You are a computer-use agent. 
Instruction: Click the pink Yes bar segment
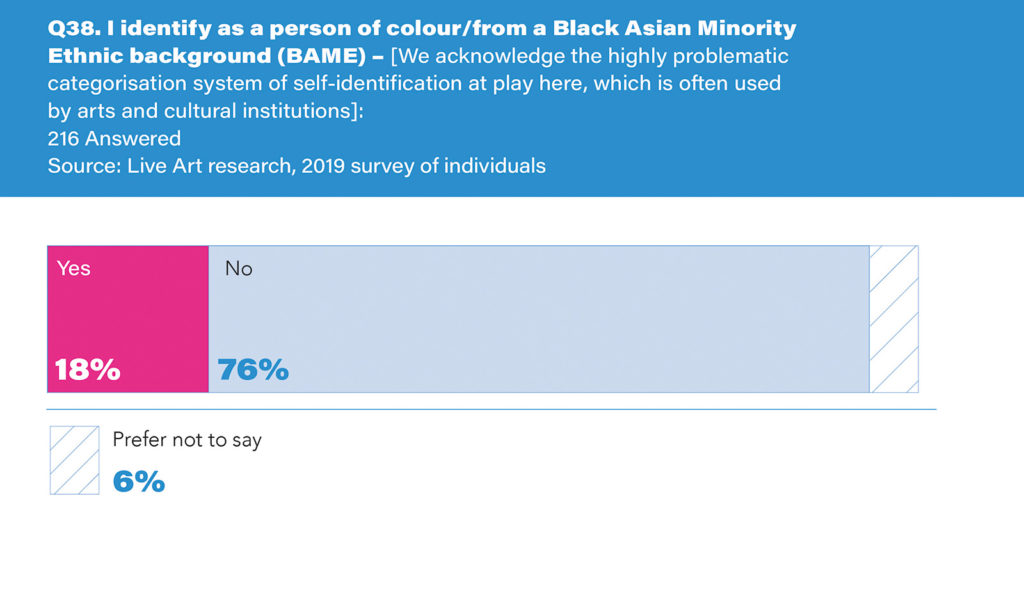tap(128, 318)
